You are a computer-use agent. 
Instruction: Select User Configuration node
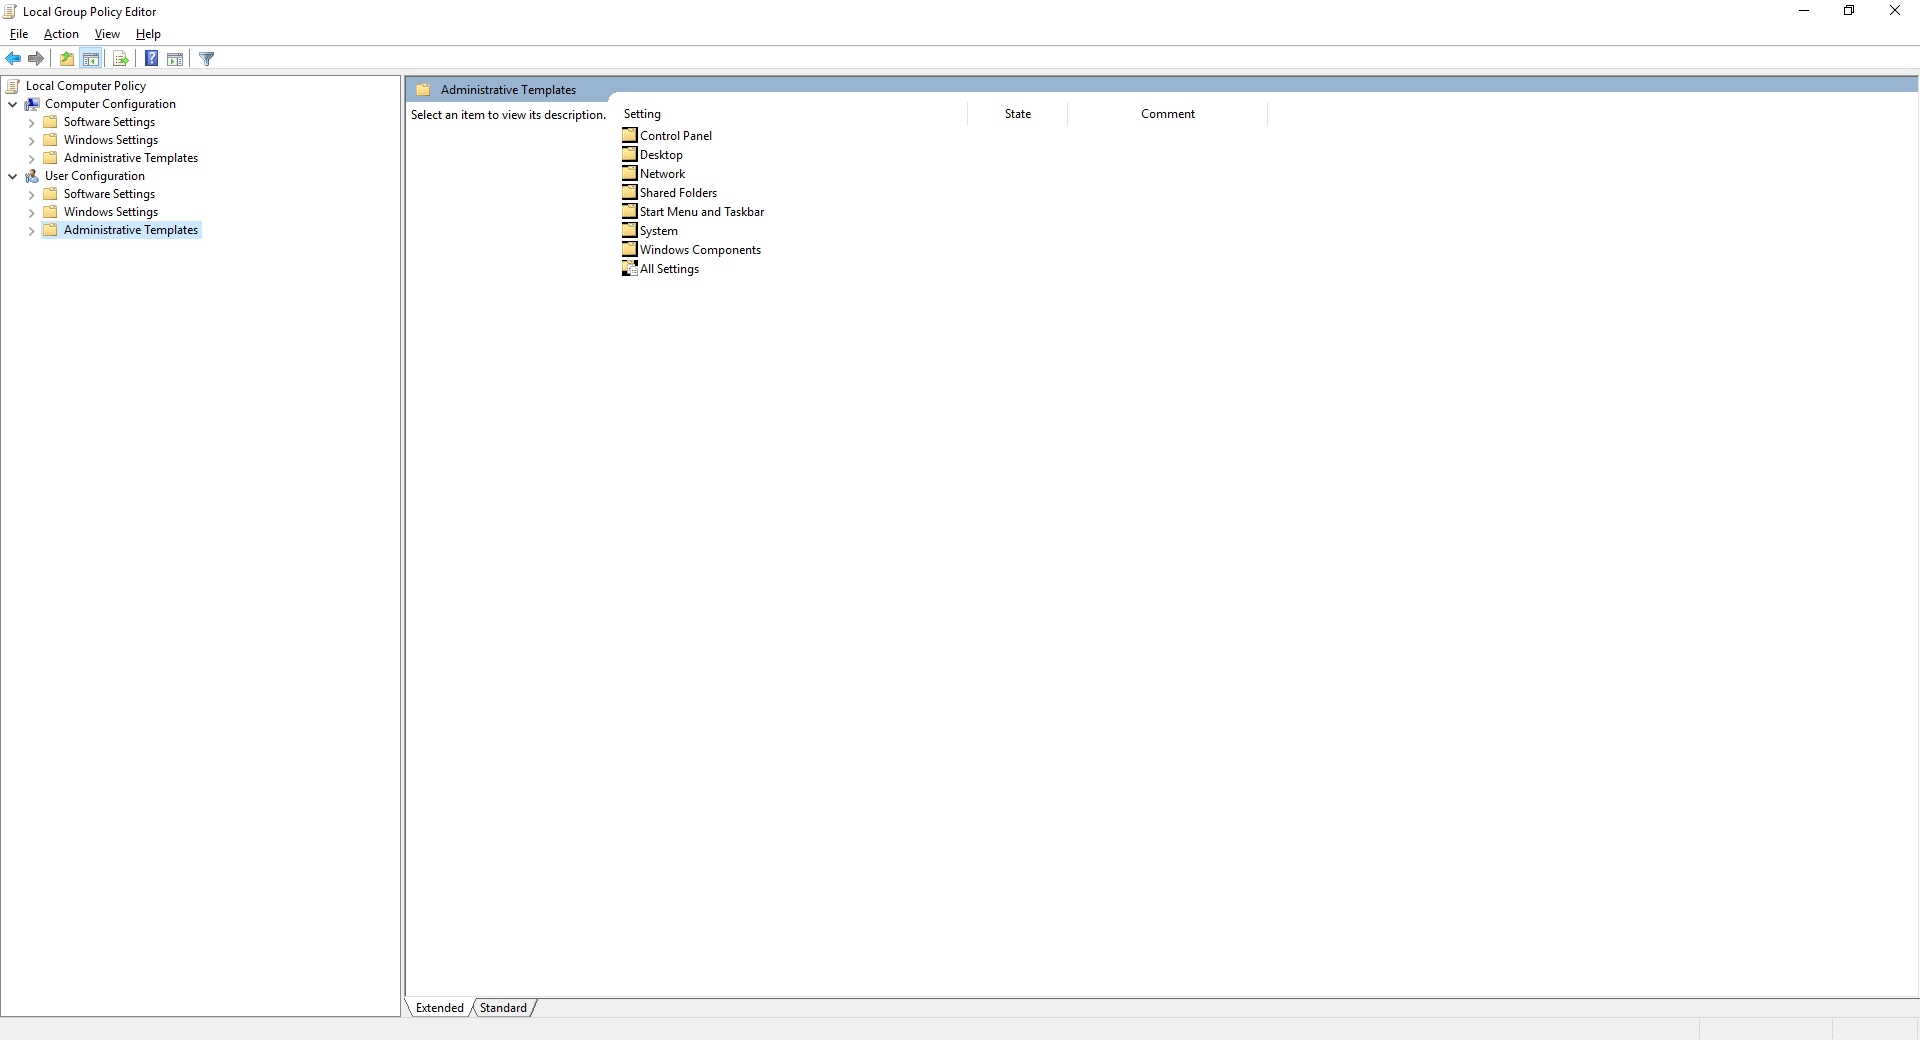pyautogui.click(x=94, y=176)
